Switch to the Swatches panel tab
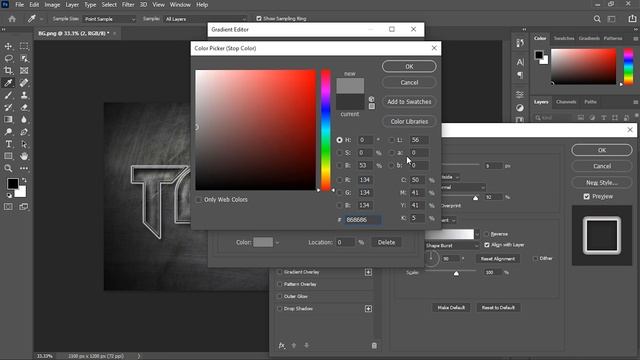640x360 pixels. coord(564,38)
